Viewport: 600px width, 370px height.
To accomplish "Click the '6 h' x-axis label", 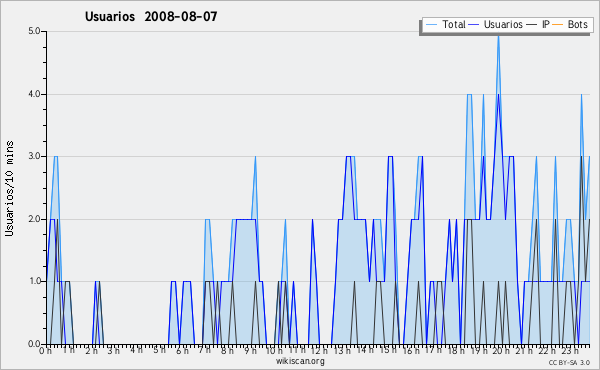I will click(x=182, y=351).
